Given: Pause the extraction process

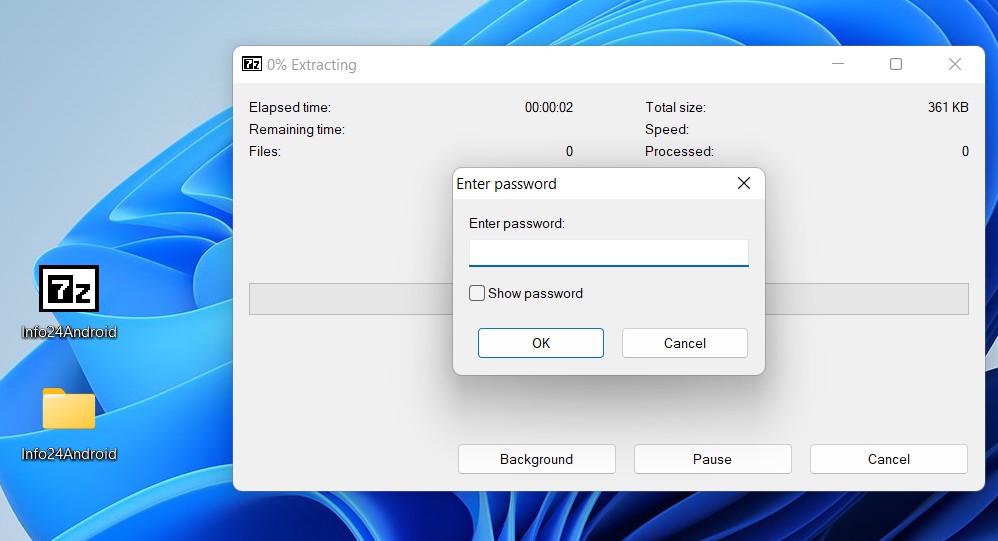Looking at the screenshot, I should 712,459.
